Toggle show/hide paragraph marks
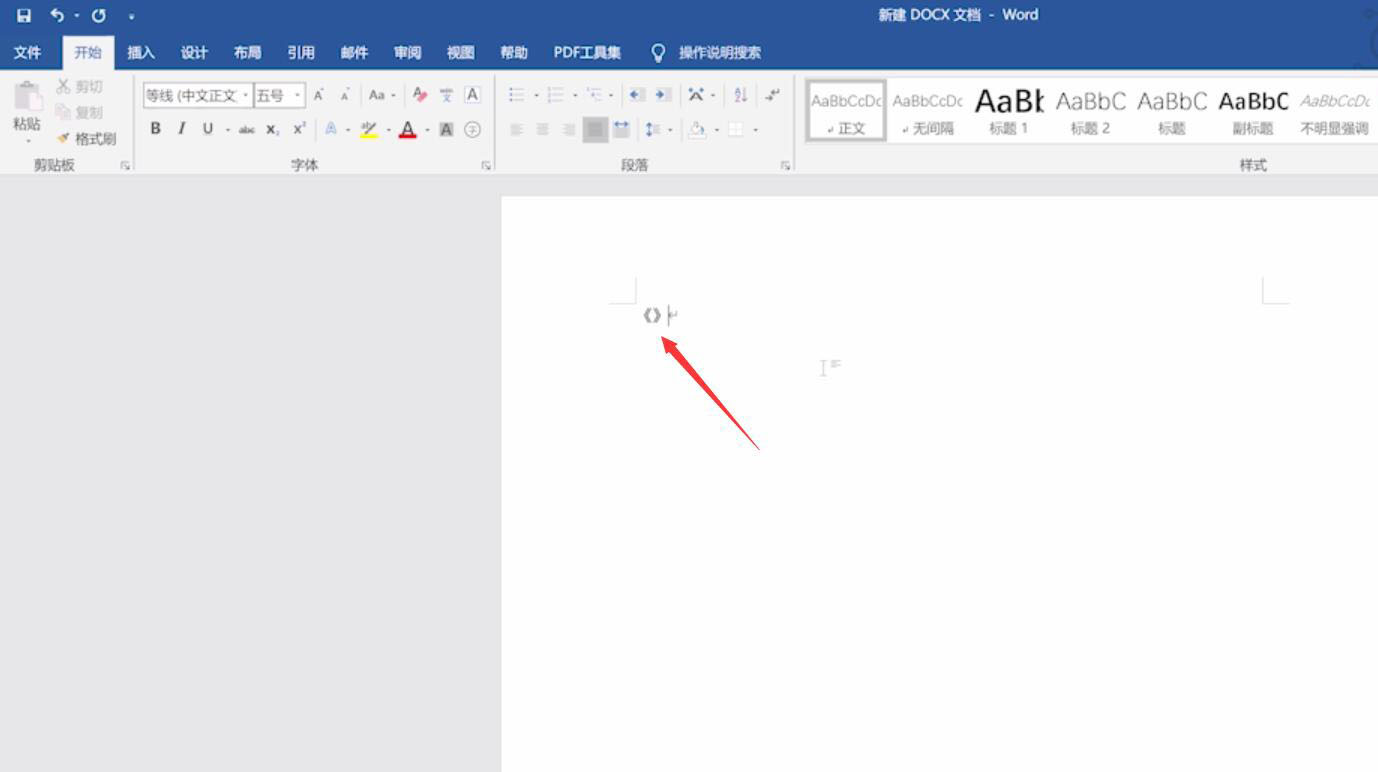 (x=772, y=96)
